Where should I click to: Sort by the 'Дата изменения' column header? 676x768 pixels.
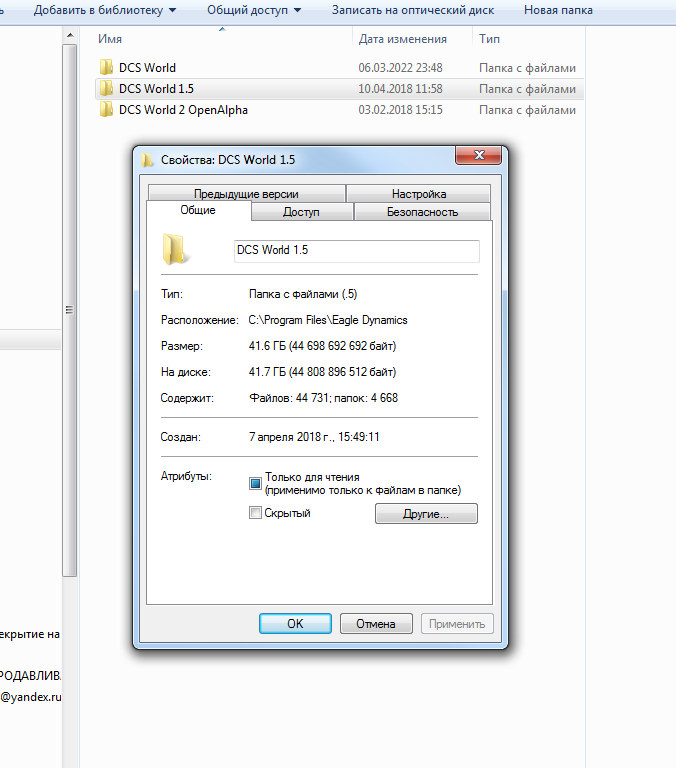tap(403, 39)
